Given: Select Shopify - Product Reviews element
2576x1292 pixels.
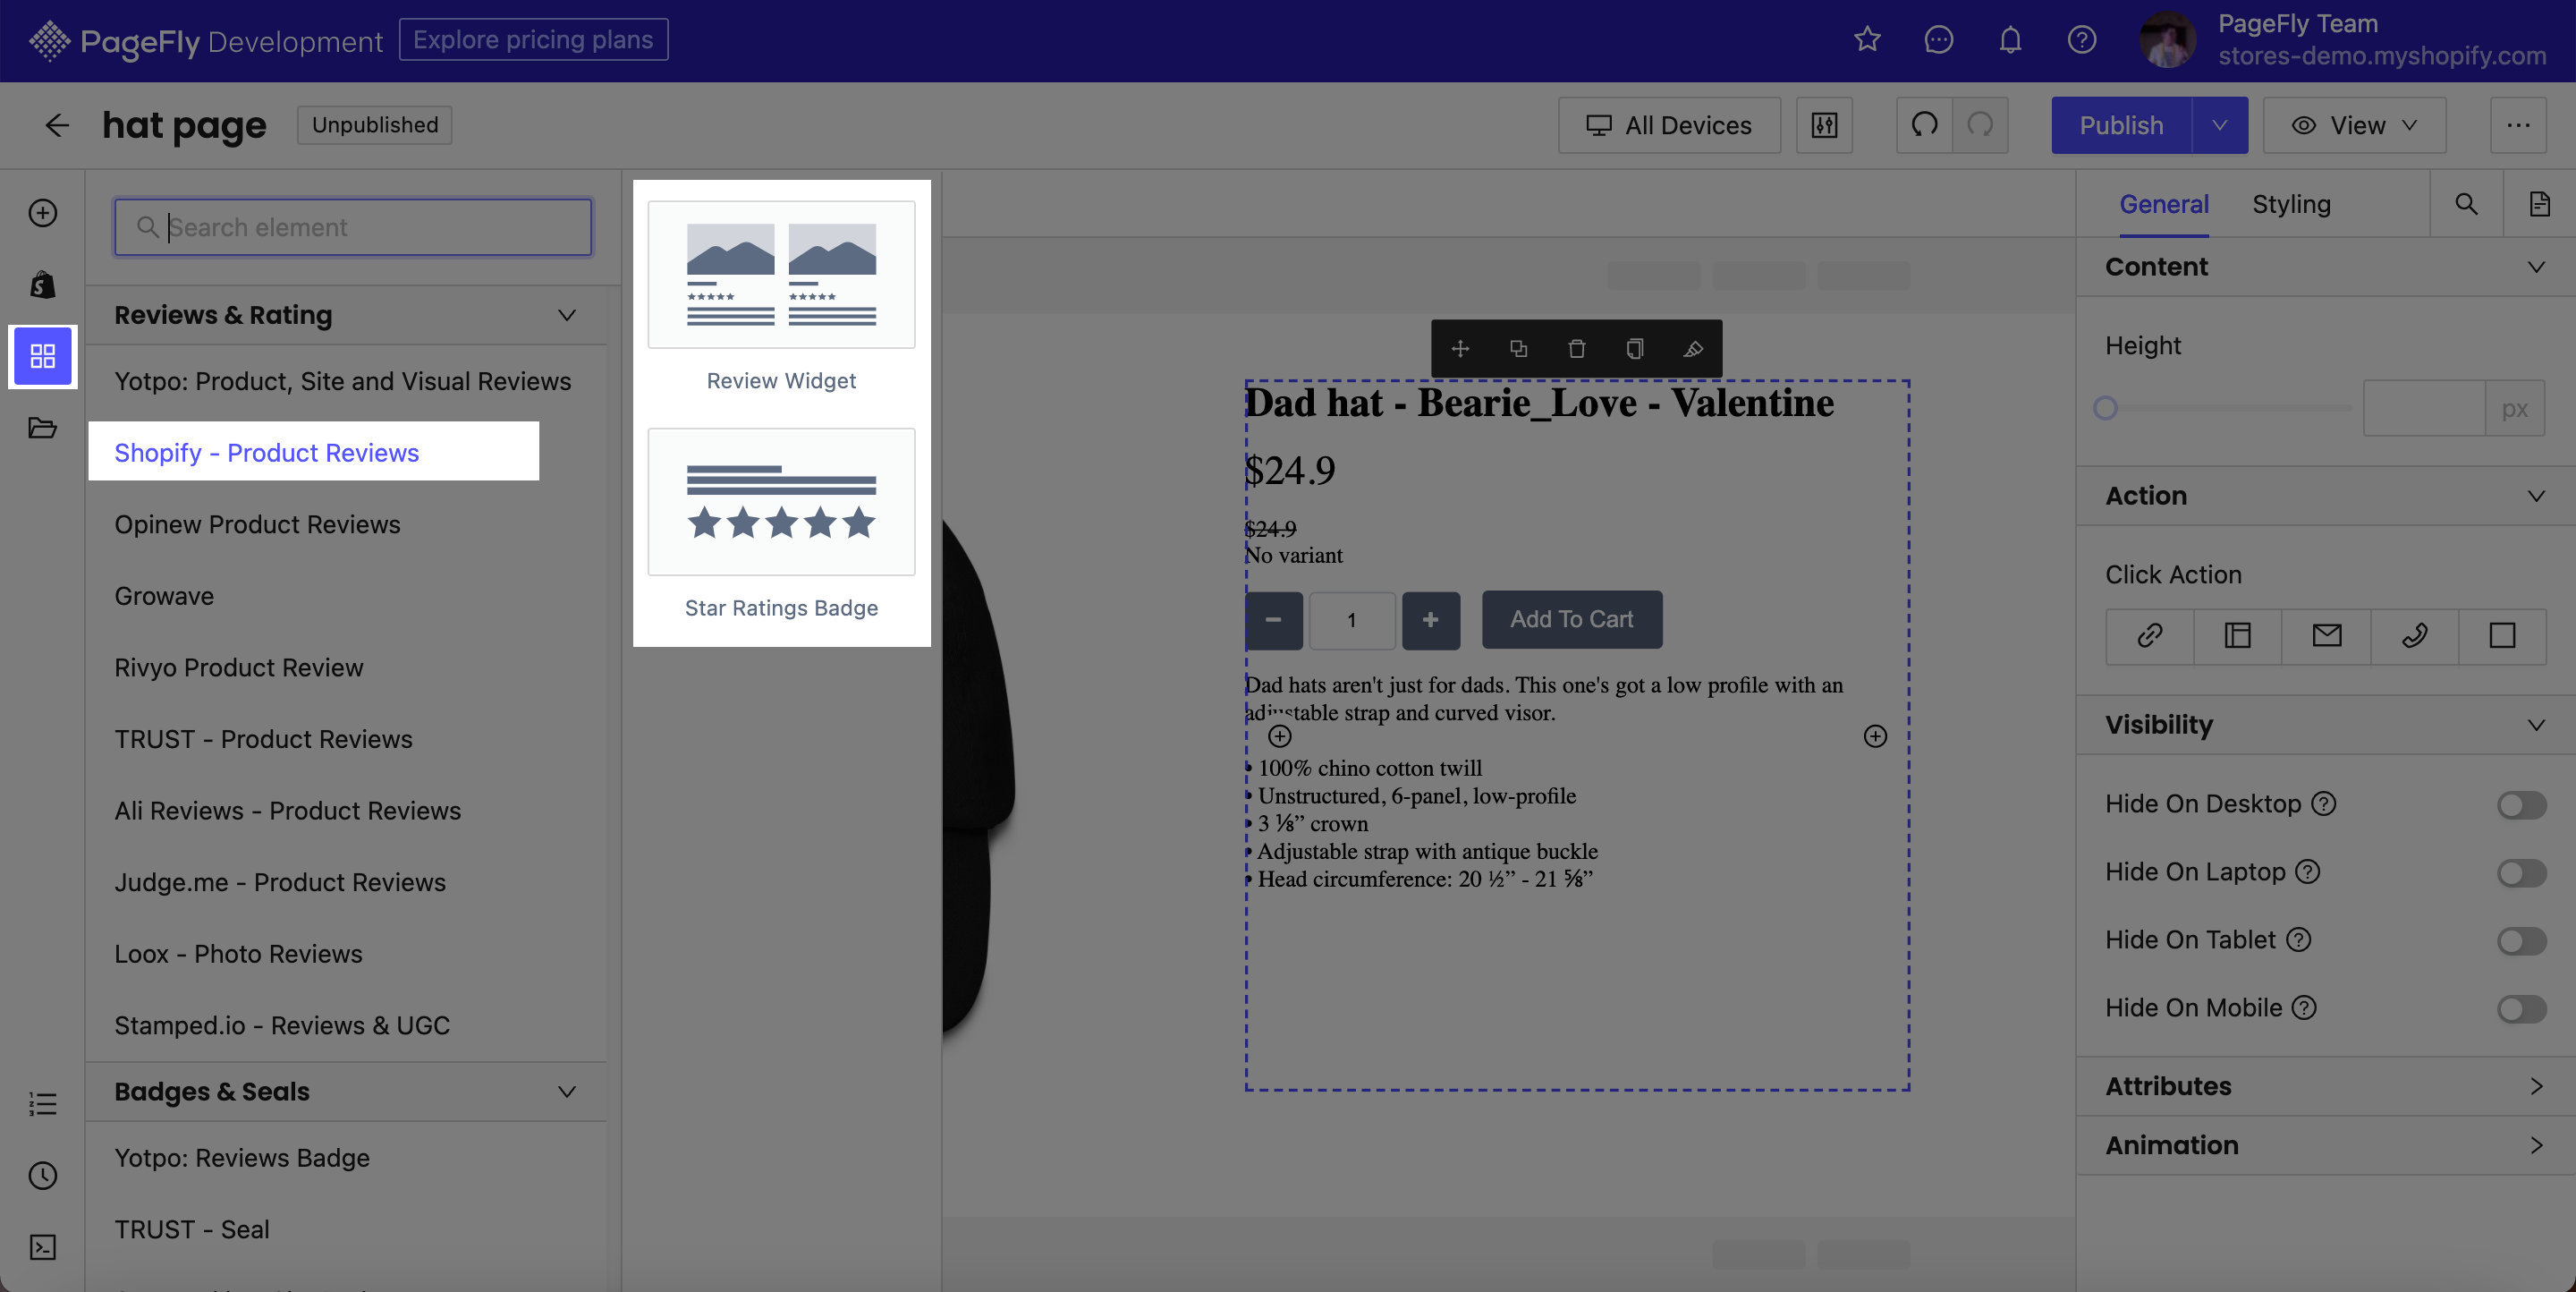Looking at the screenshot, I should point(267,452).
